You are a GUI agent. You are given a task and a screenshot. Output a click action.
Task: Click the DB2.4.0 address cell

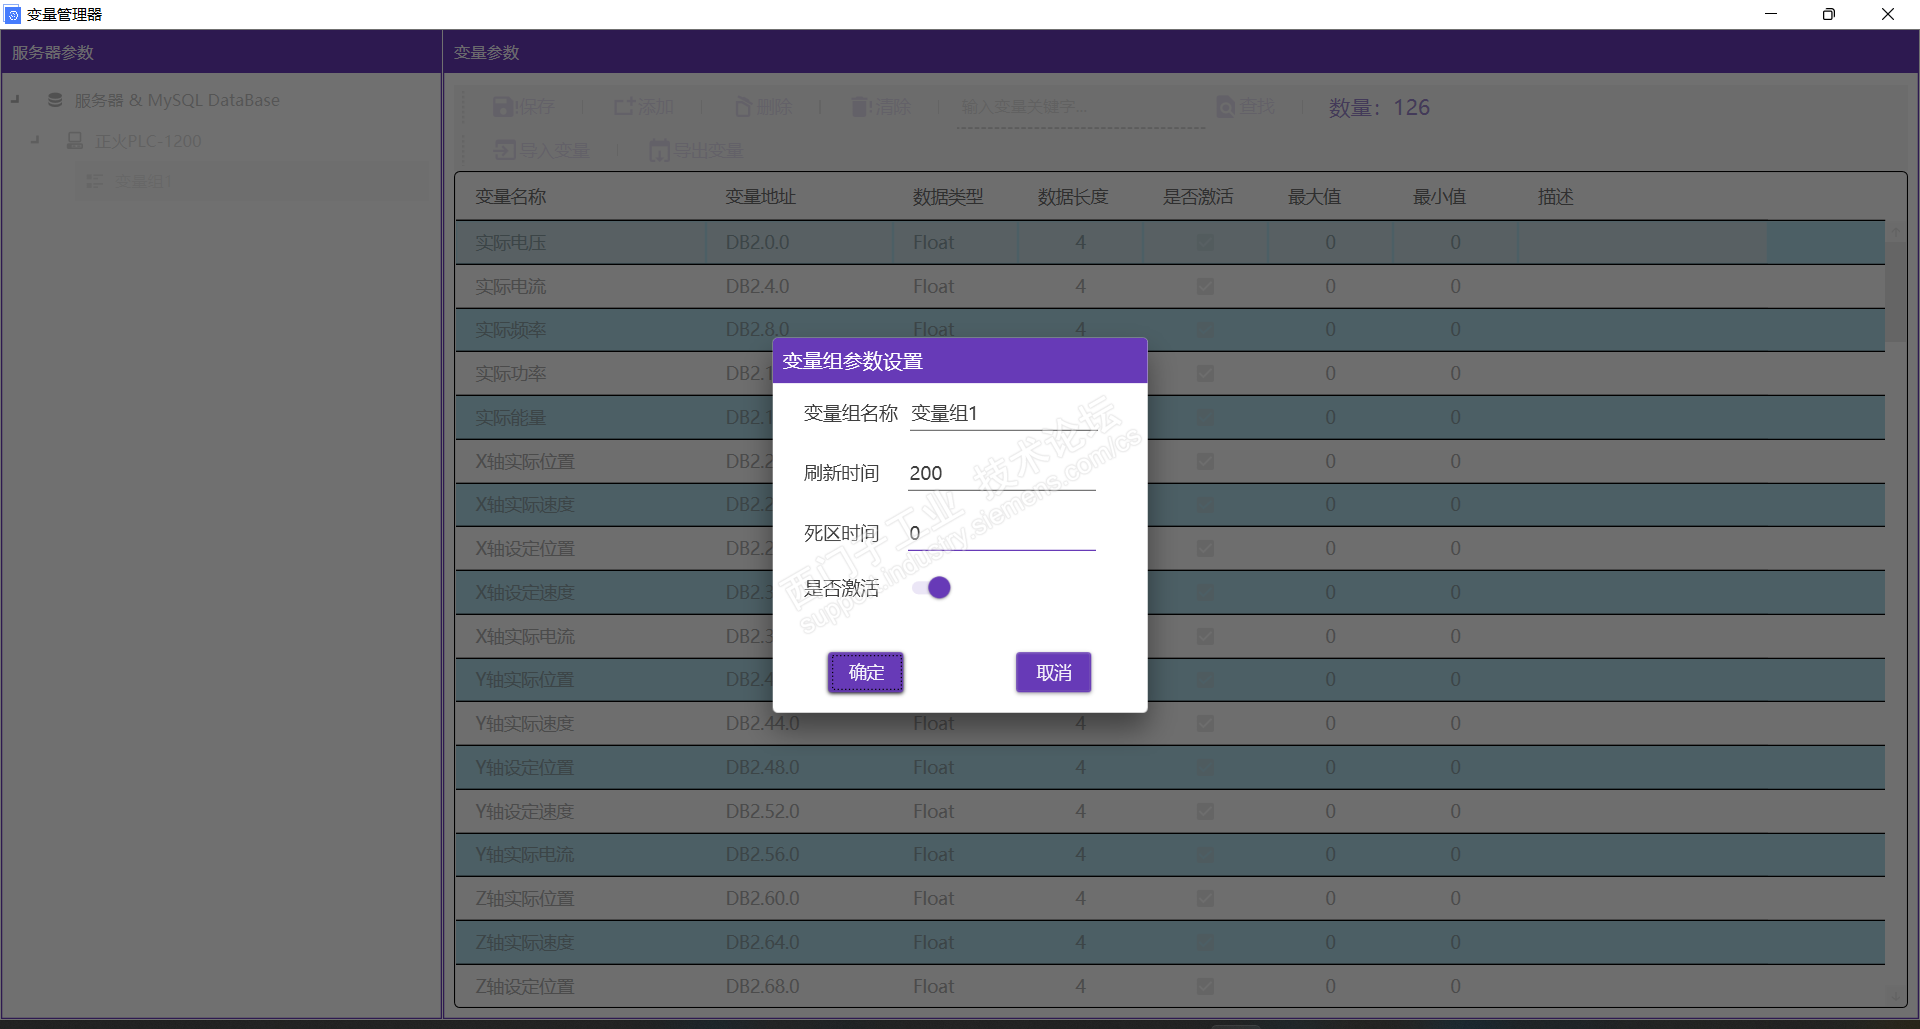coord(757,286)
